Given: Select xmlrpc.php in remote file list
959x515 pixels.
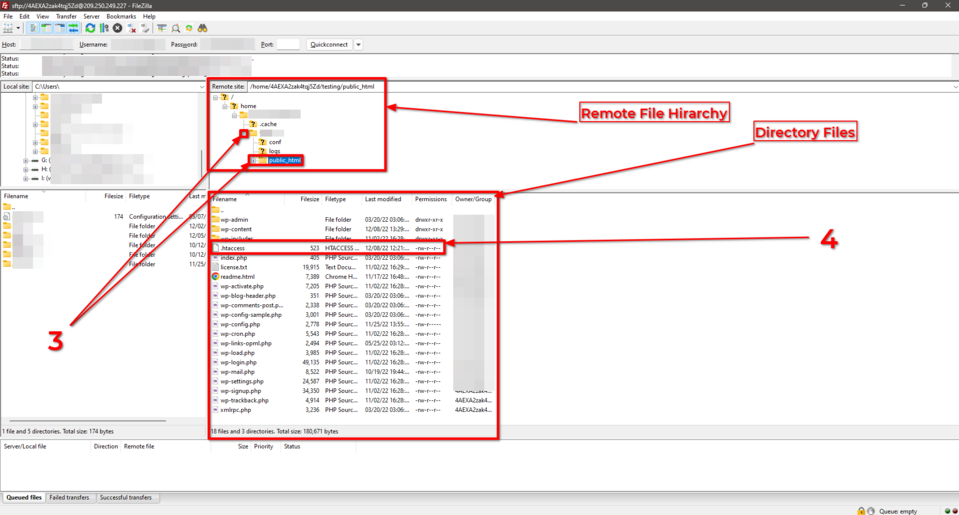Looking at the screenshot, I should click(x=235, y=410).
